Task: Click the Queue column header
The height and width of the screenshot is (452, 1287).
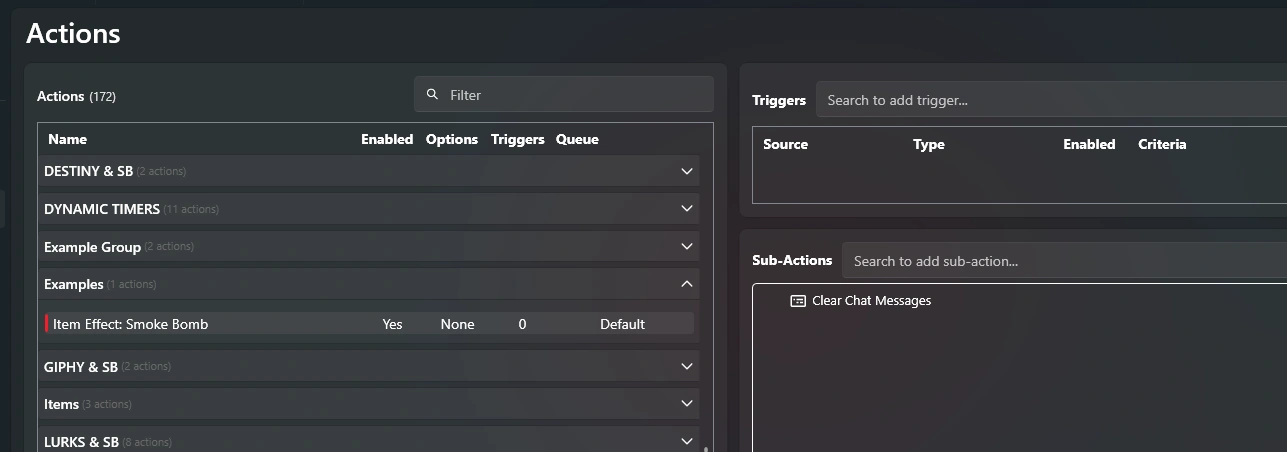Action: tap(577, 139)
